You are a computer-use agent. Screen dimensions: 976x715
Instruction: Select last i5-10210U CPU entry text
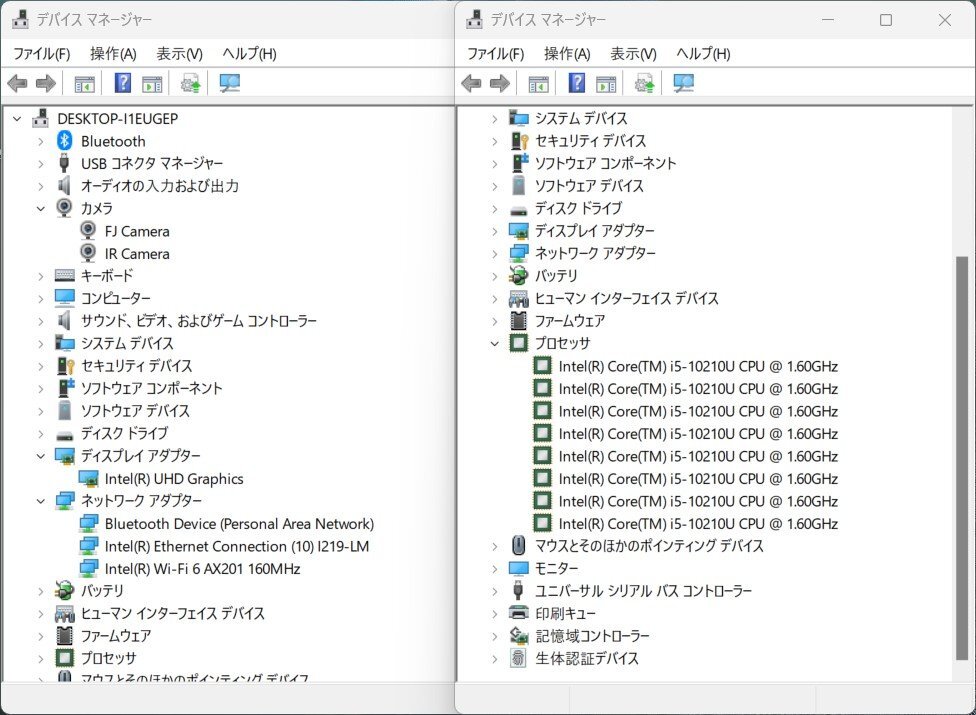click(x=698, y=523)
